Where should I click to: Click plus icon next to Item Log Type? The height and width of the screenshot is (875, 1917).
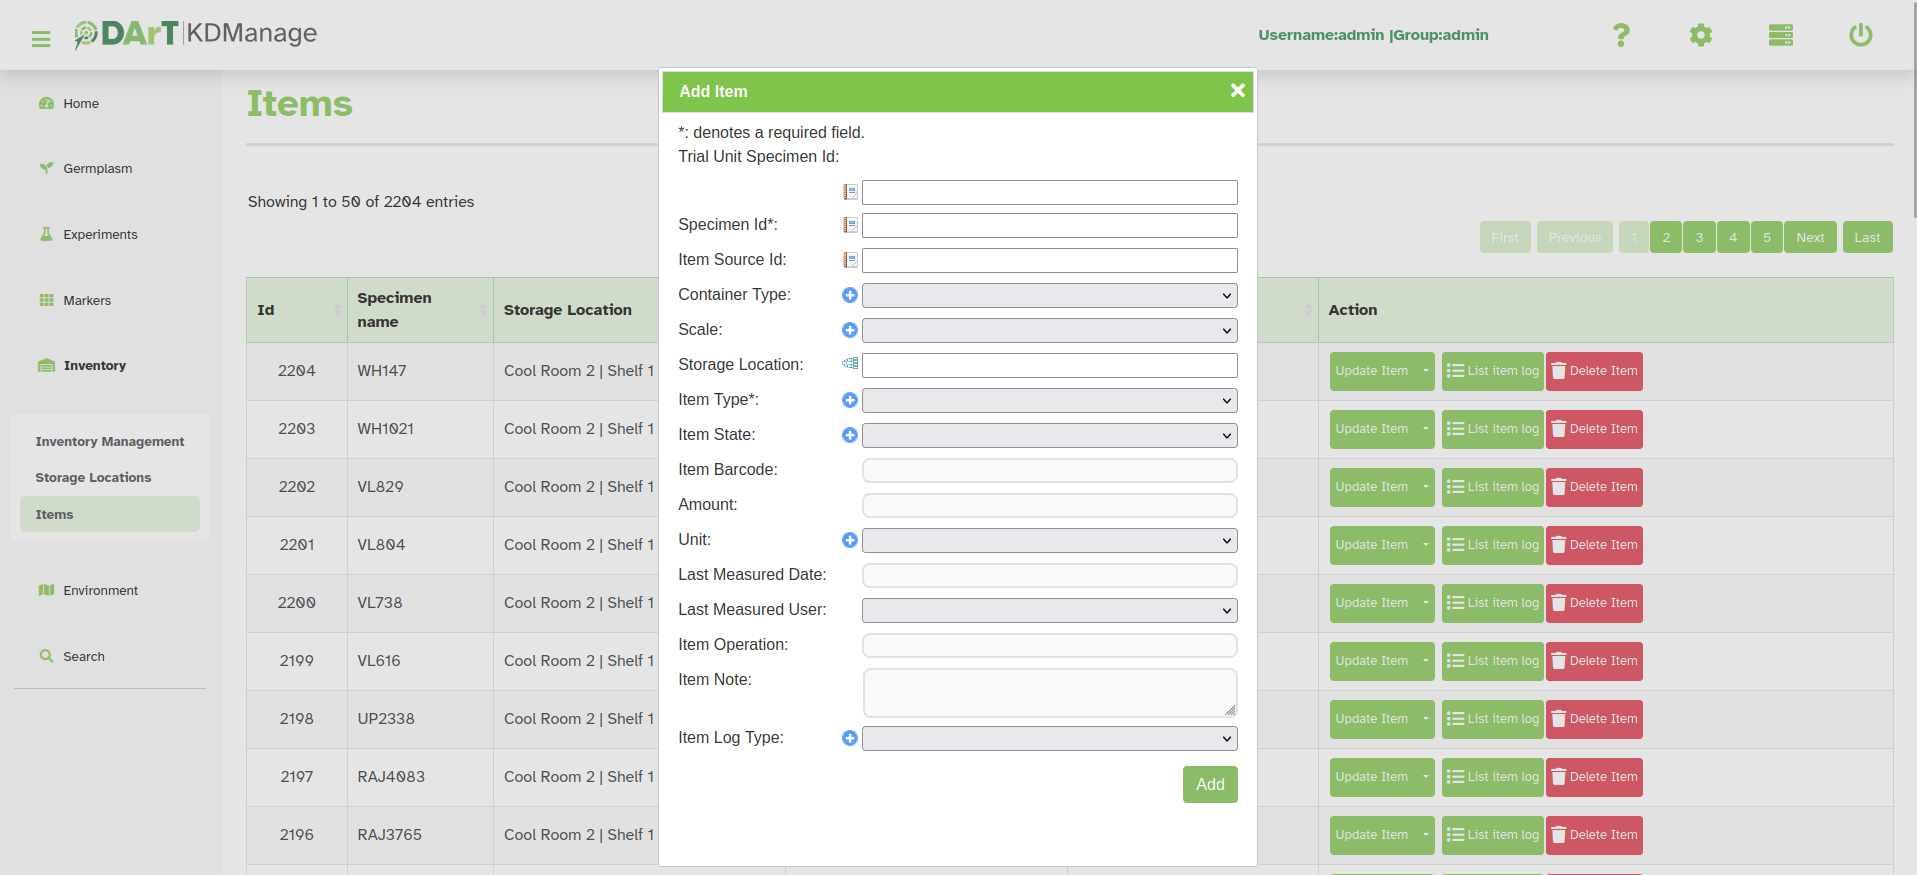pyautogui.click(x=850, y=738)
